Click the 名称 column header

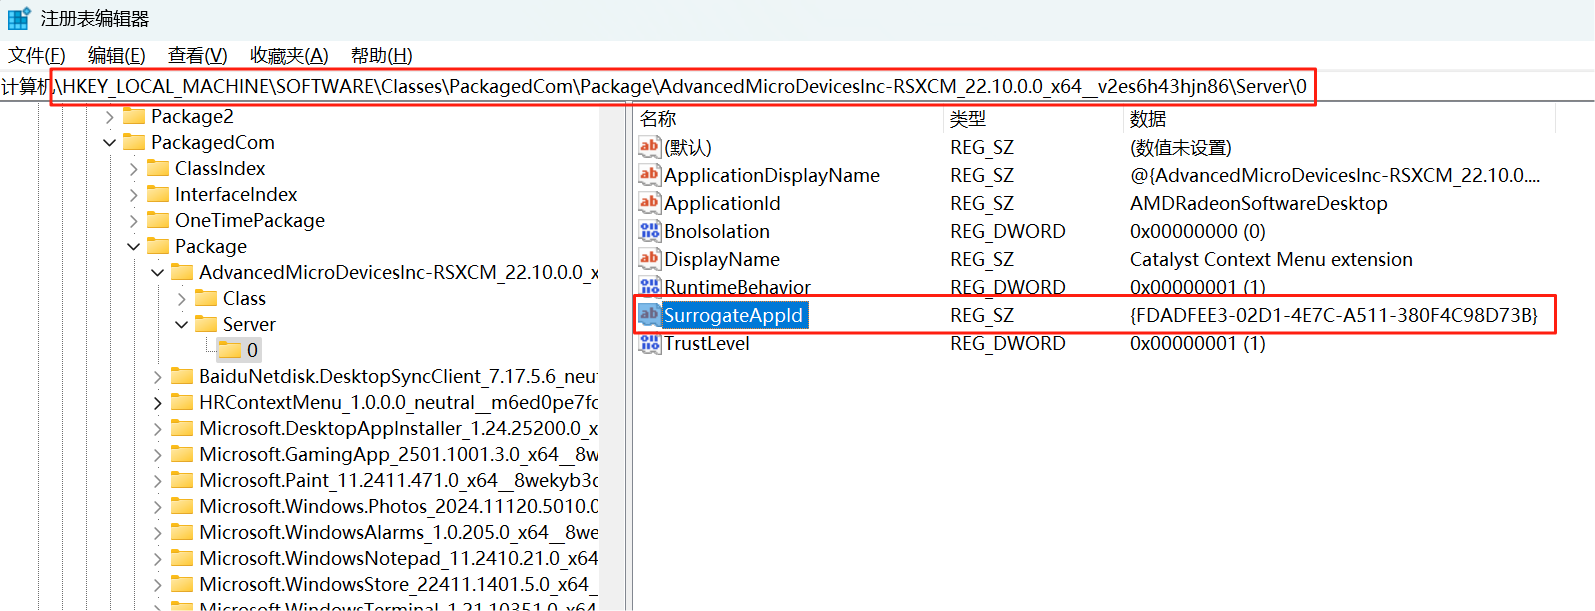pos(658,119)
